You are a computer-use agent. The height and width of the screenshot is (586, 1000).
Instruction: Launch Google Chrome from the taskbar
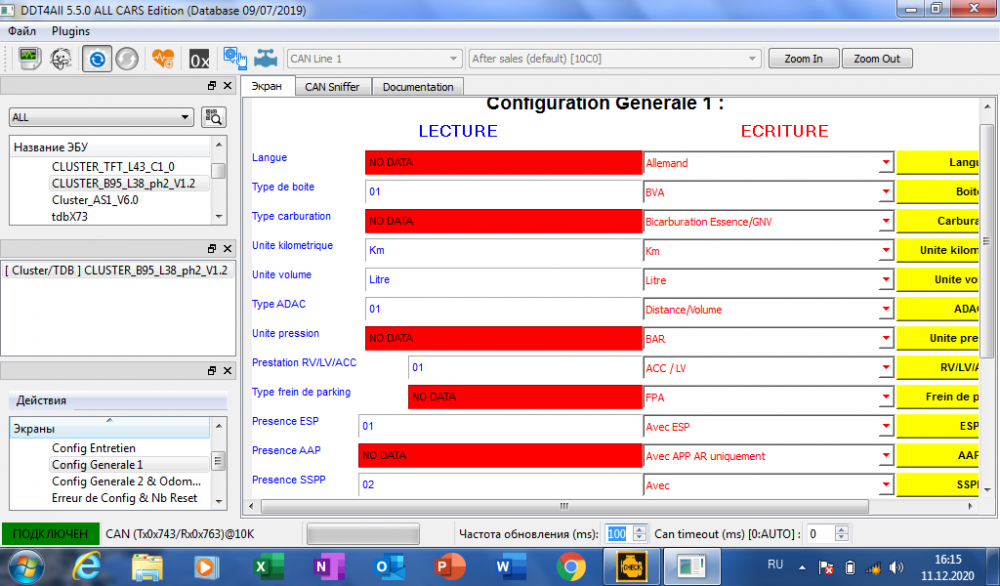coord(571,566)
